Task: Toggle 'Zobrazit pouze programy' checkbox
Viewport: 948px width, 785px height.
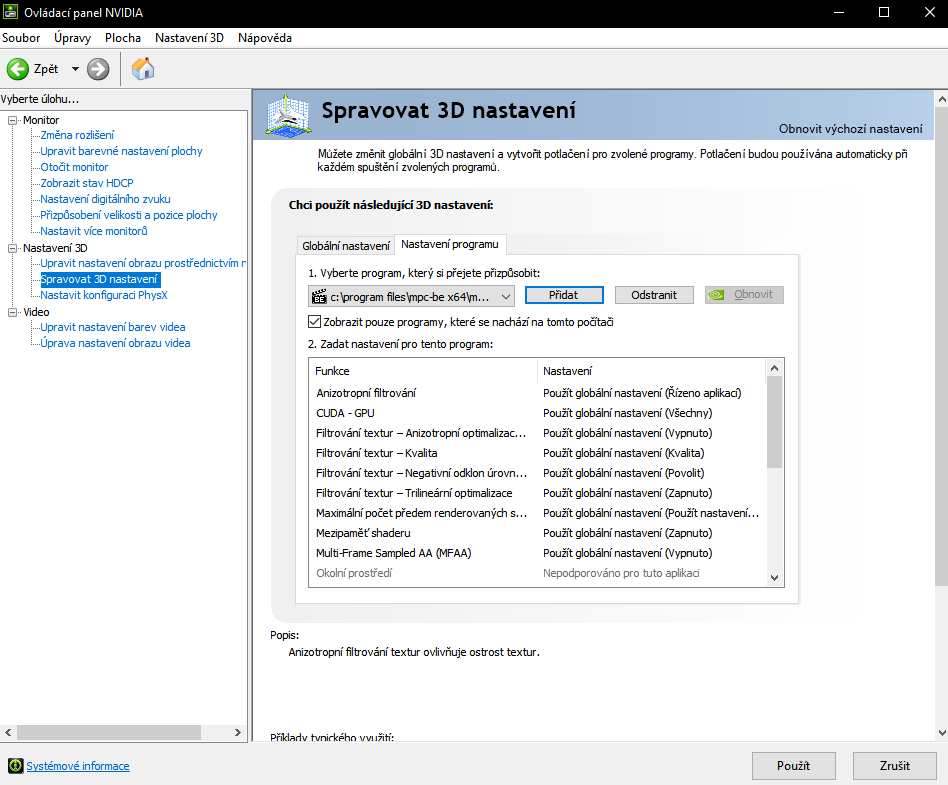Action: tap(314, 322)
